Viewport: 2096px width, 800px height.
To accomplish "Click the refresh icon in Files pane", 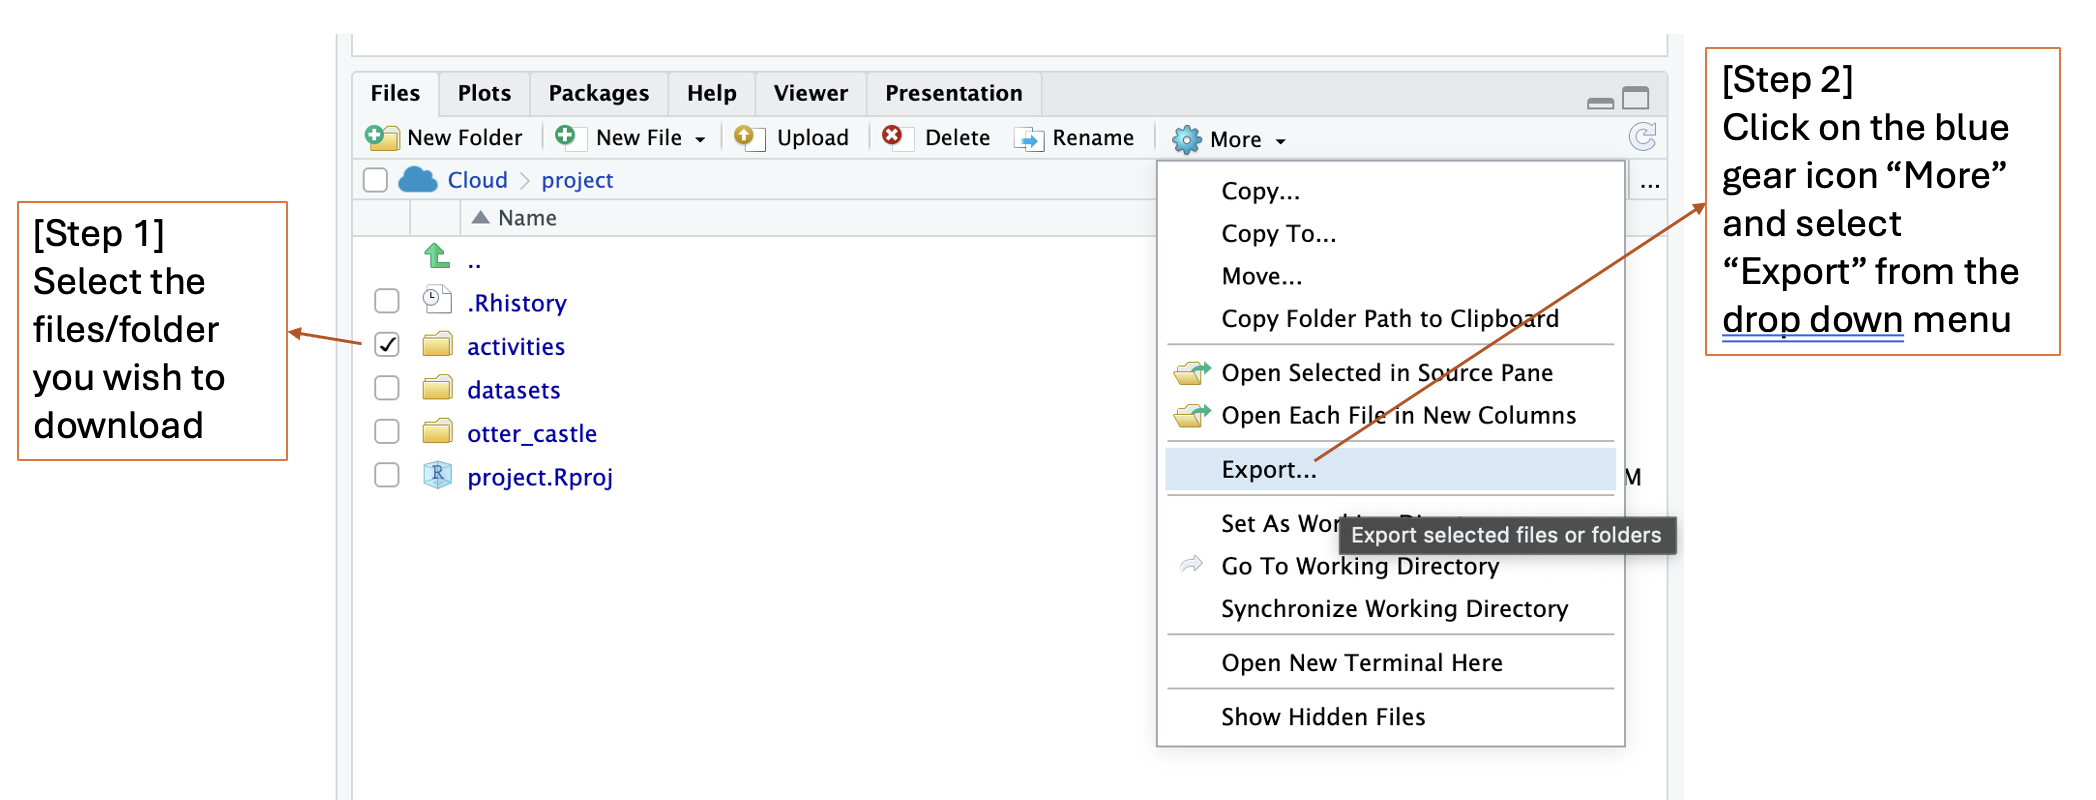I will (1642, 136).
